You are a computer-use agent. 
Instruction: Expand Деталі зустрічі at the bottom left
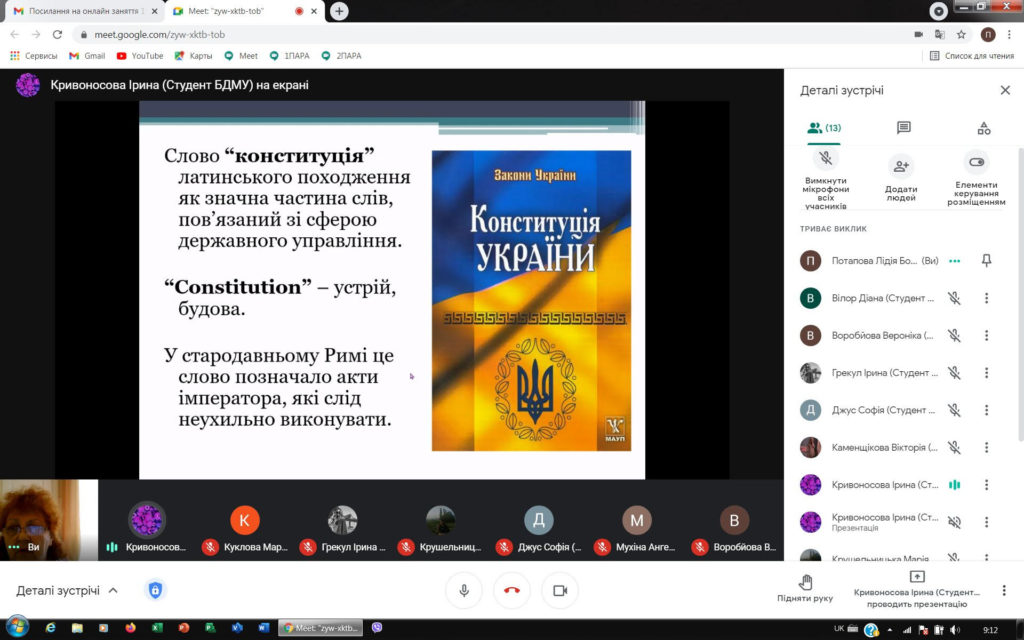67,590
